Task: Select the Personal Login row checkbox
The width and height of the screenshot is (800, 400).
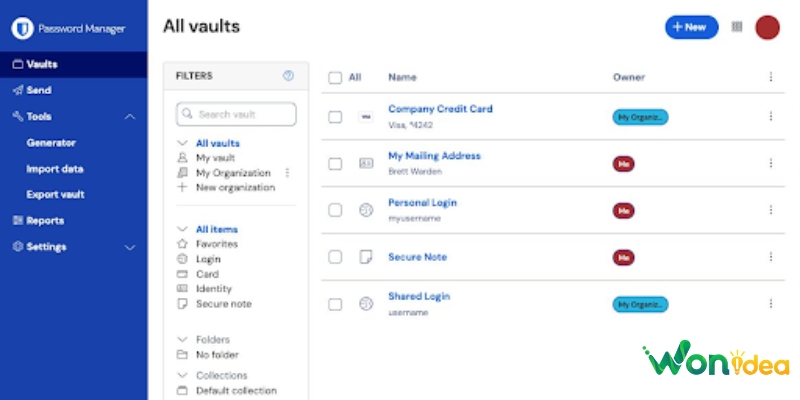Action: (335, 210)
